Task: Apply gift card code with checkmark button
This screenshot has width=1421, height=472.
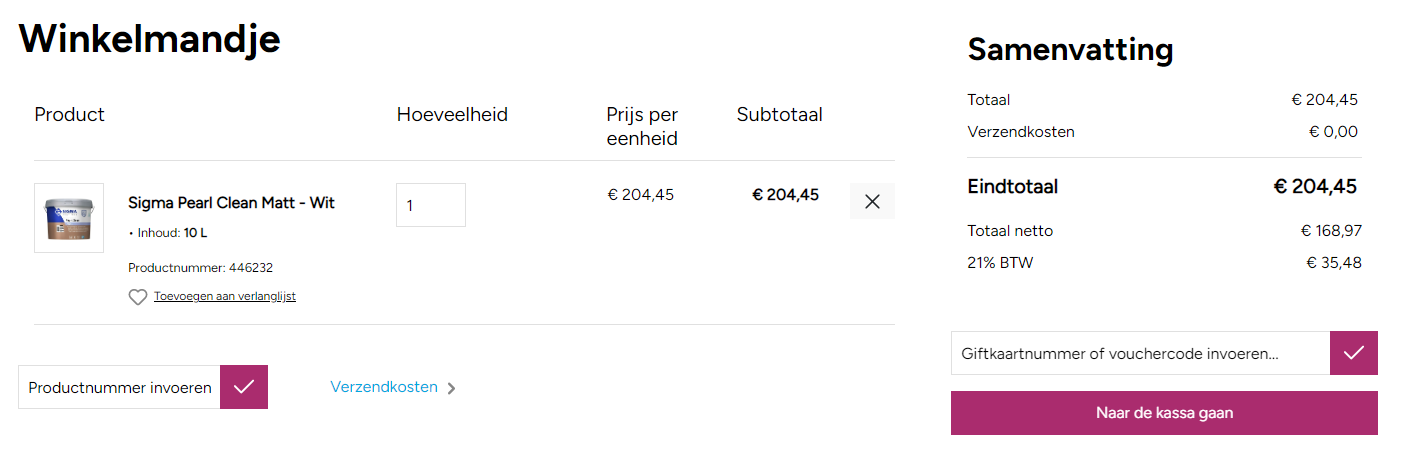Action: coord(1354,353)
